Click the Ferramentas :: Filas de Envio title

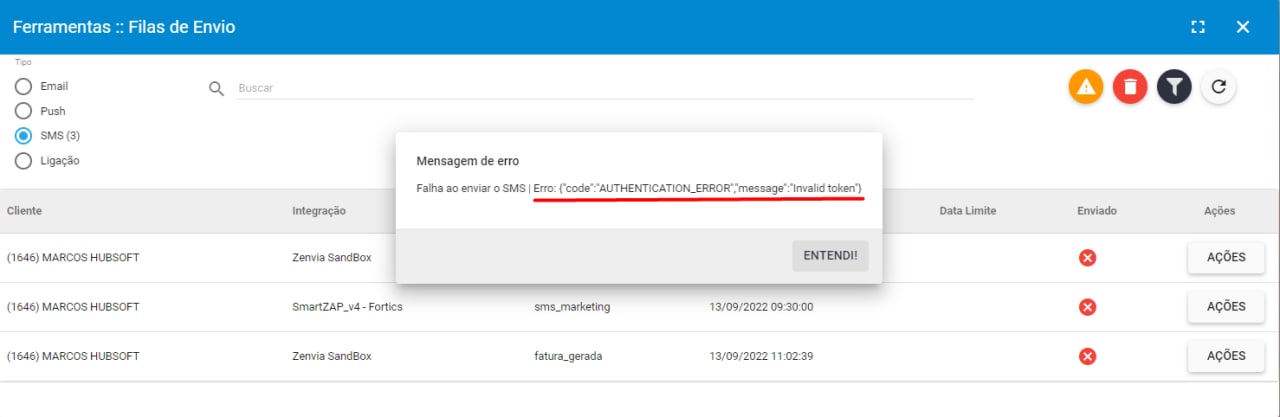click(x=124, y=27)
